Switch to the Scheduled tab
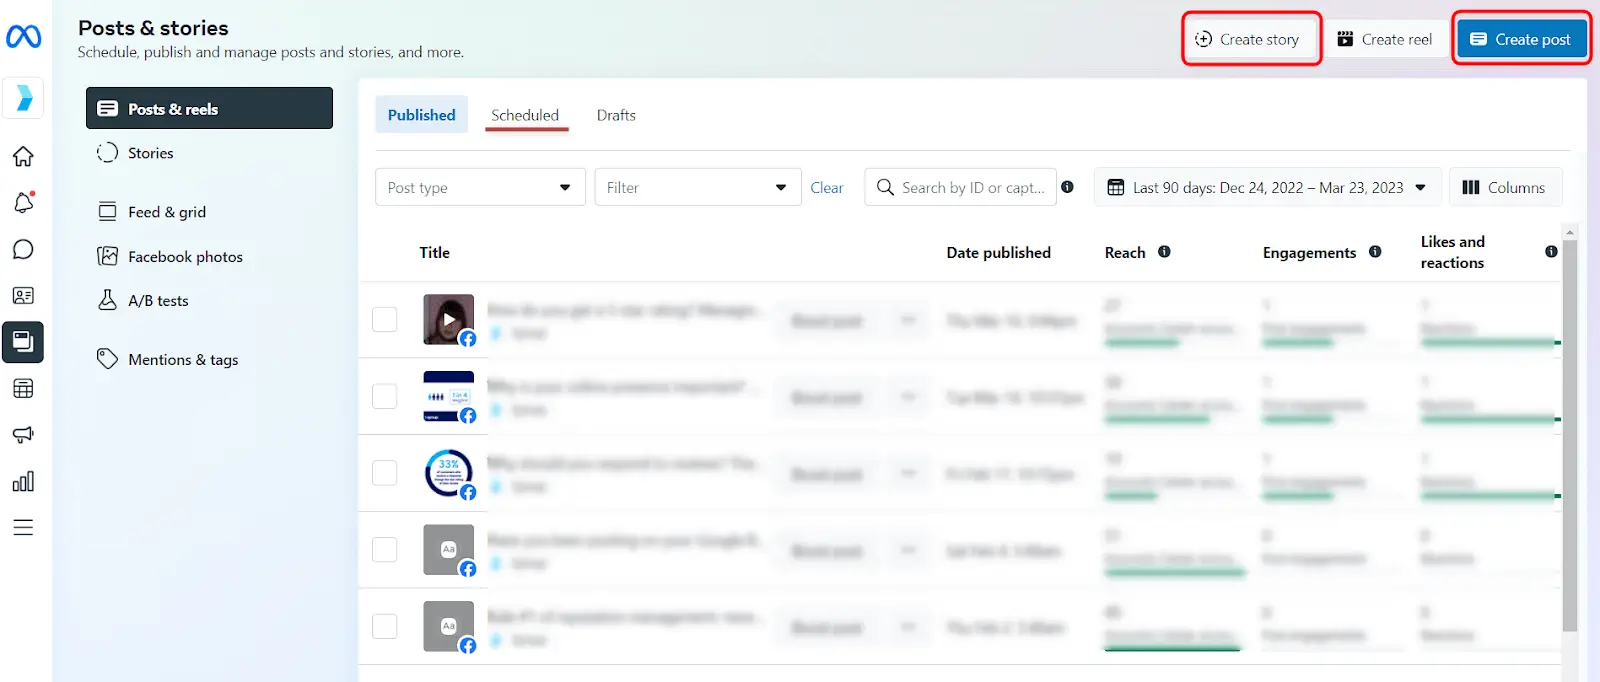This screenshot has width=1600, height=682. click(525, 115)
